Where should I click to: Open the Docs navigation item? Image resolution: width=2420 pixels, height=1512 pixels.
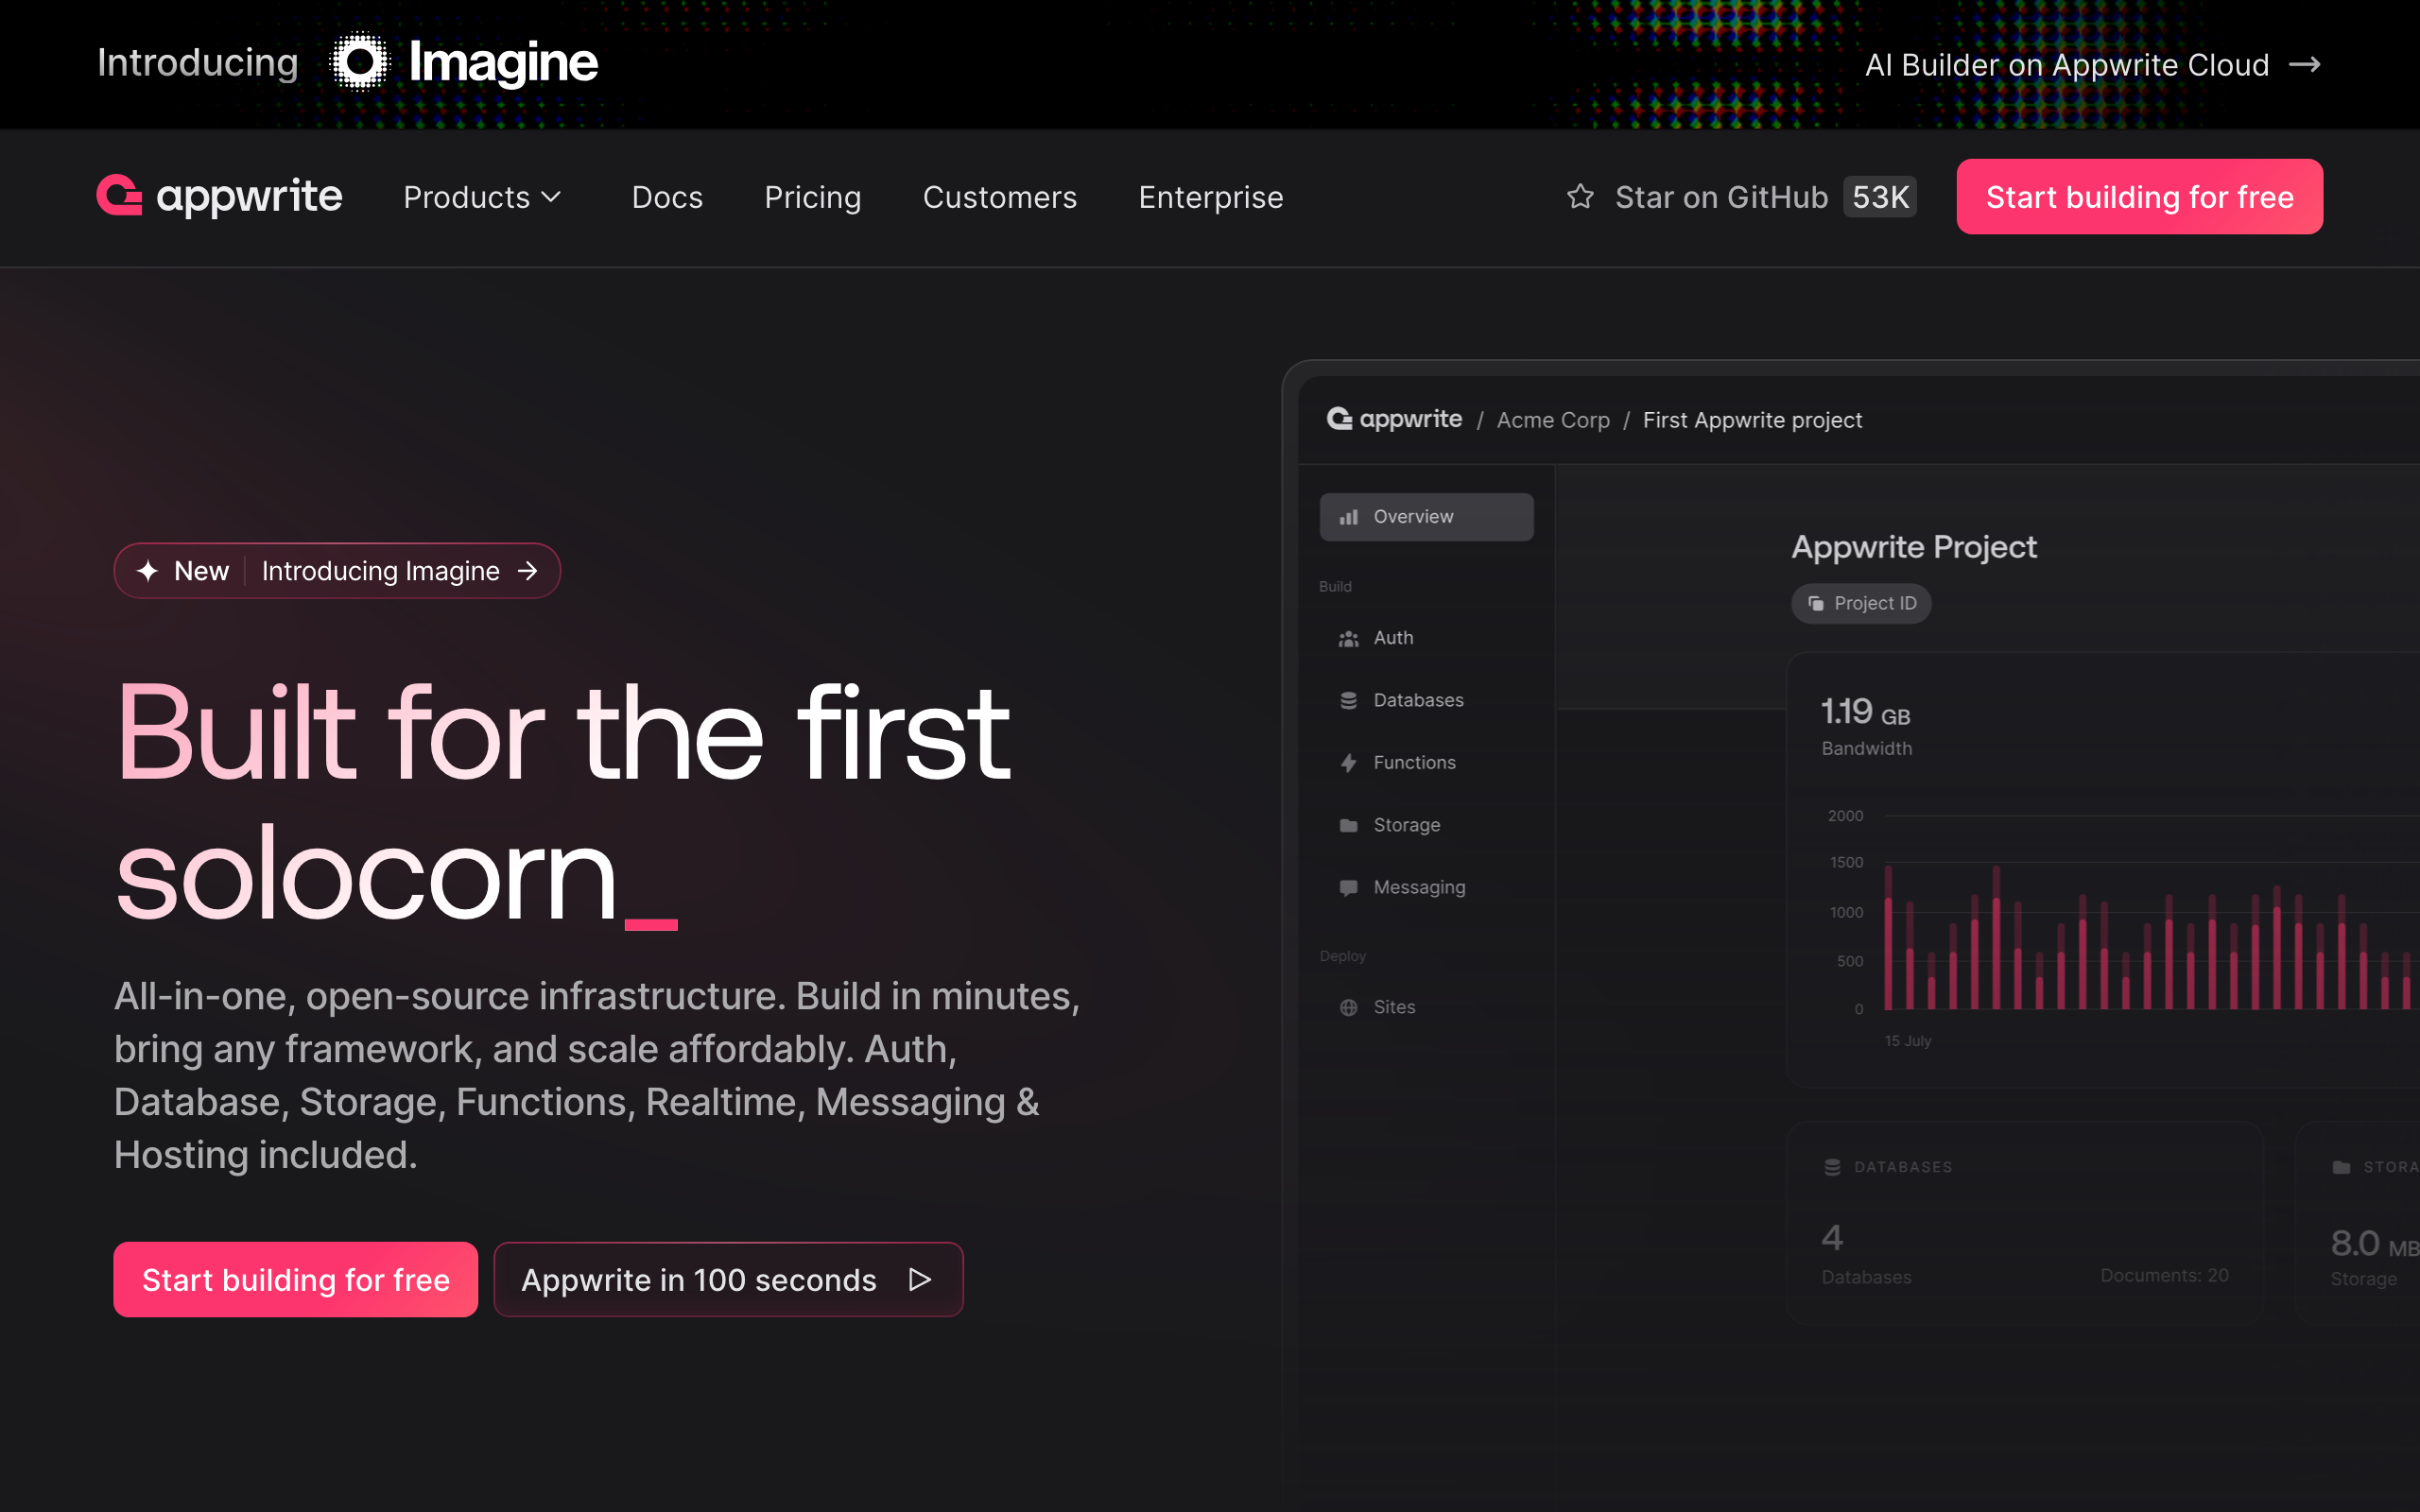tap(667, 197)
